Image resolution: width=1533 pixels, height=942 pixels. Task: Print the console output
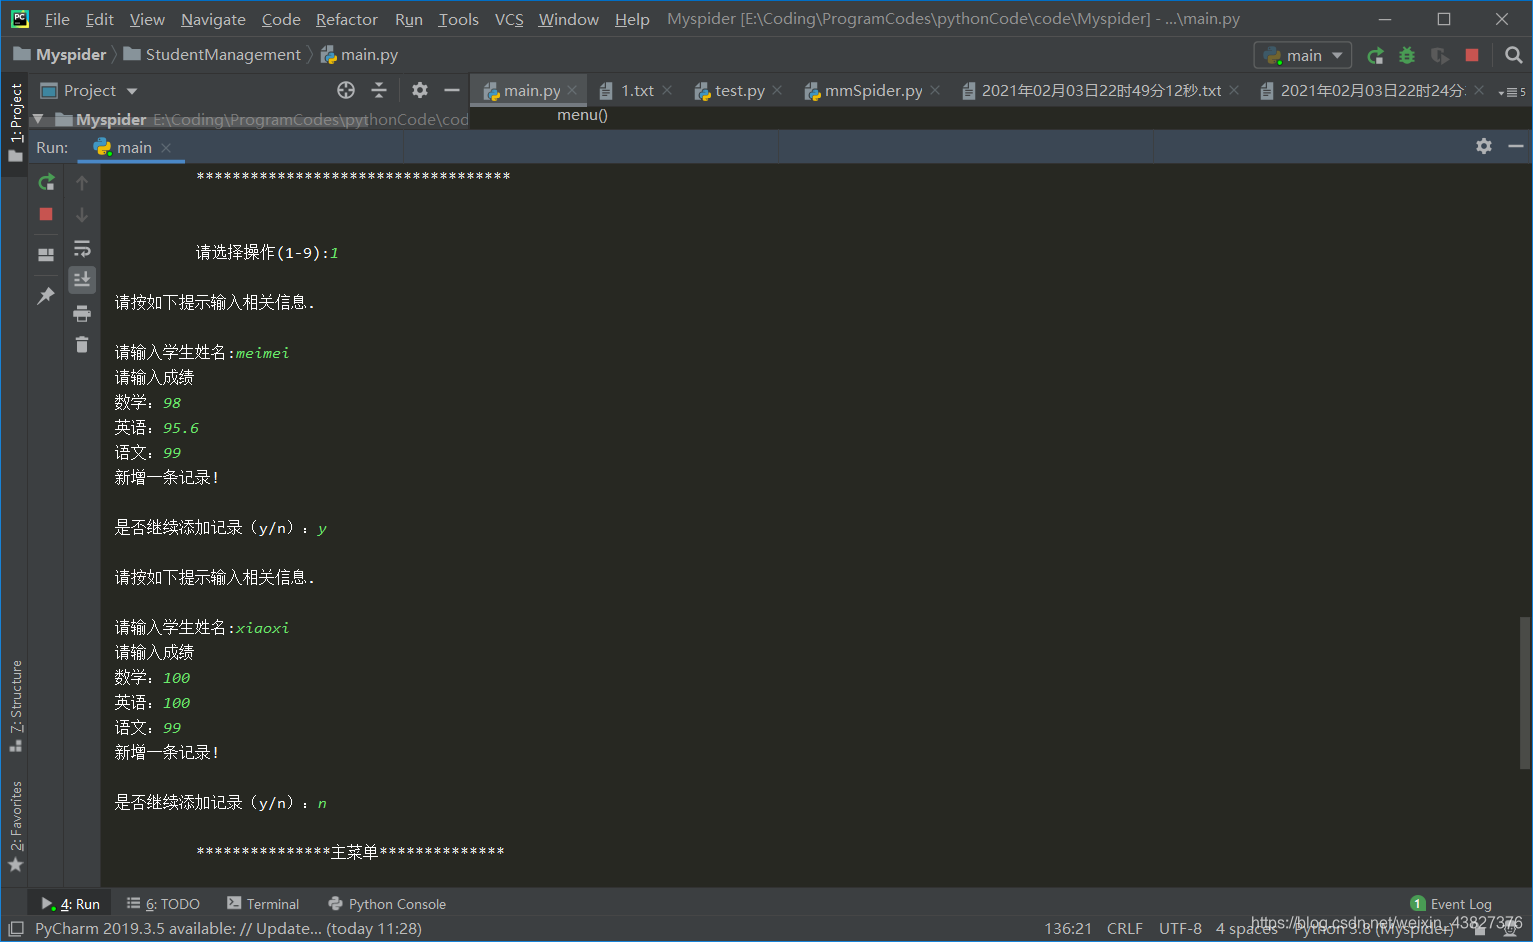pos(82,313)
